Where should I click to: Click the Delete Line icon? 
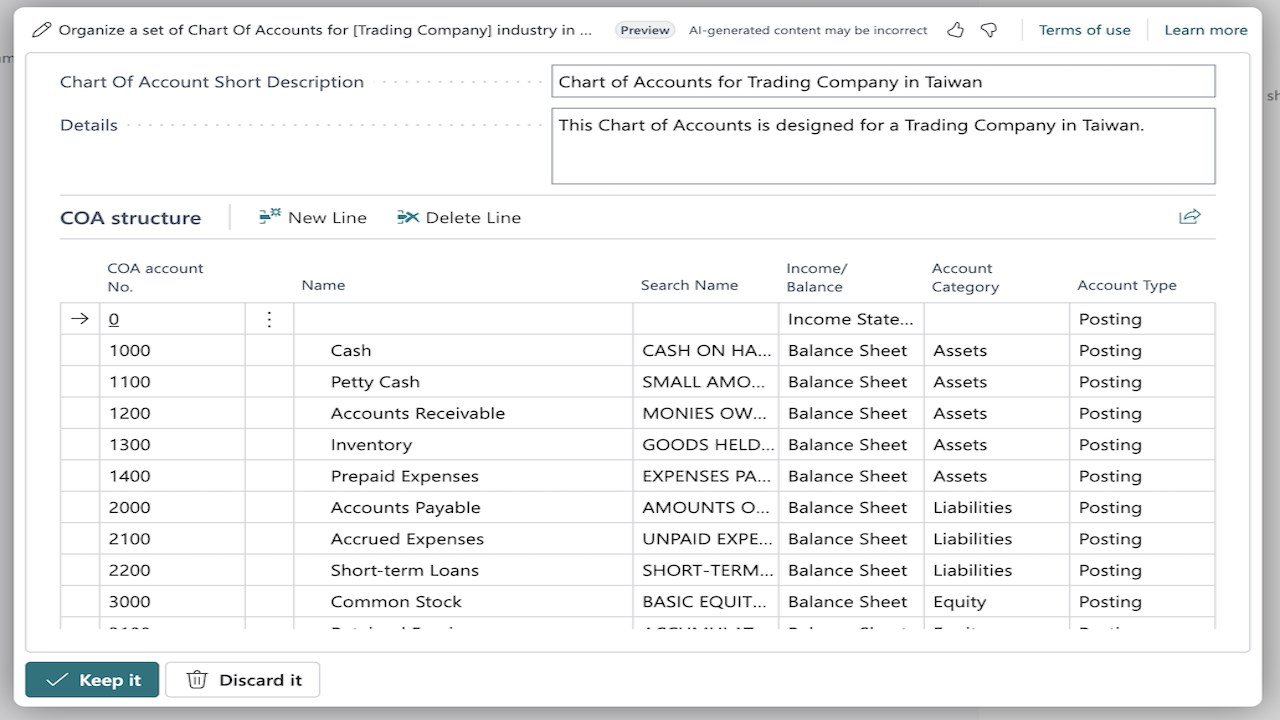pos(408,217)
